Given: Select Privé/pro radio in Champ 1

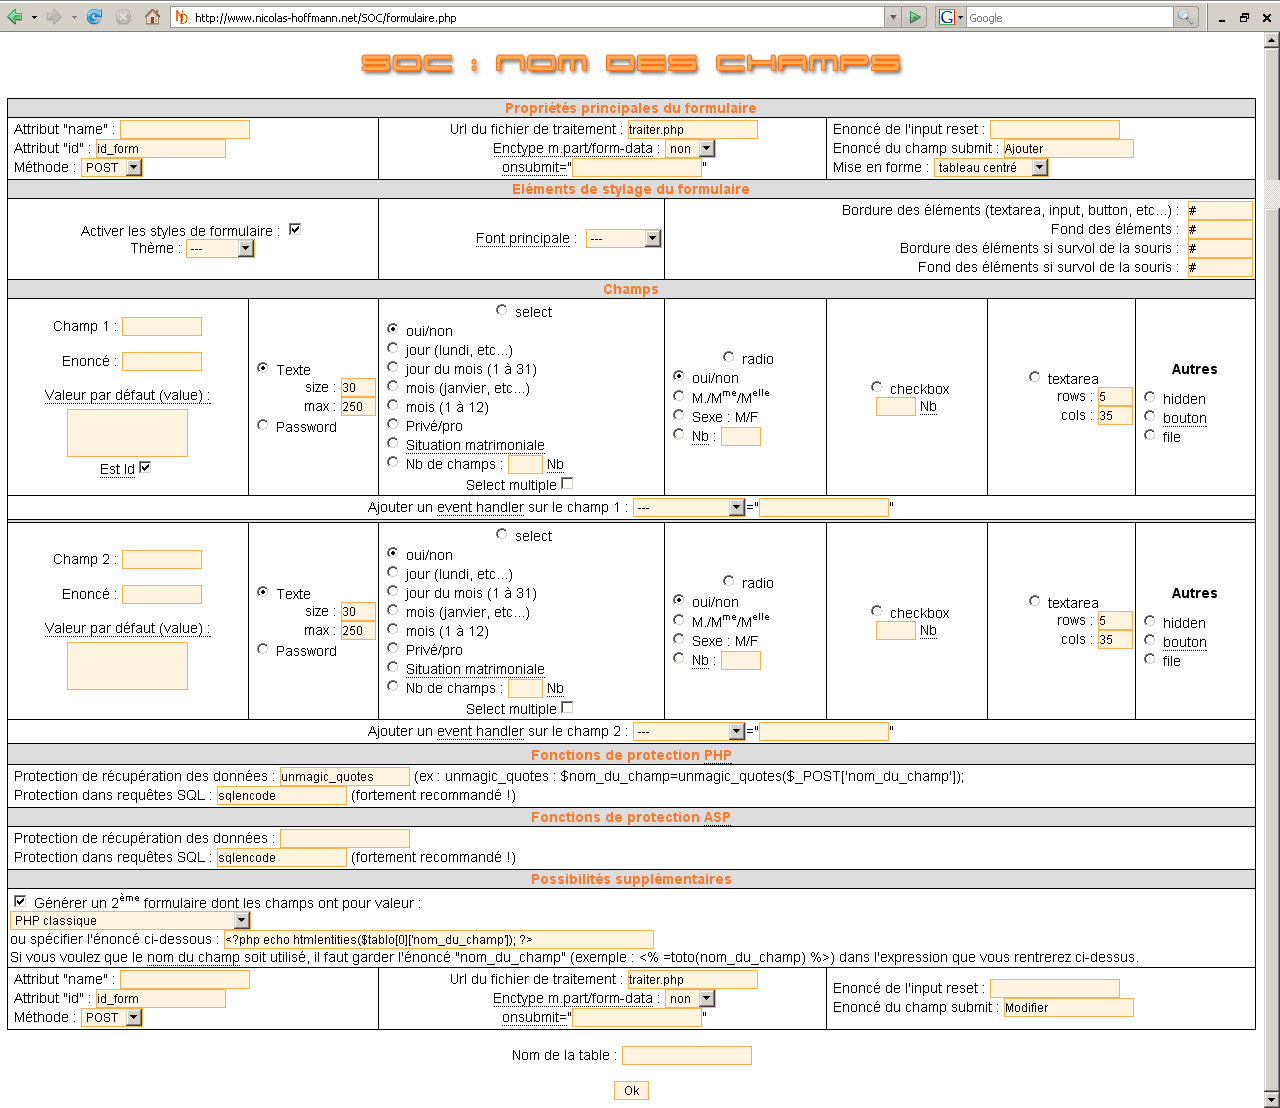Looking at the screenshot, I should click(x=393, y=424).
